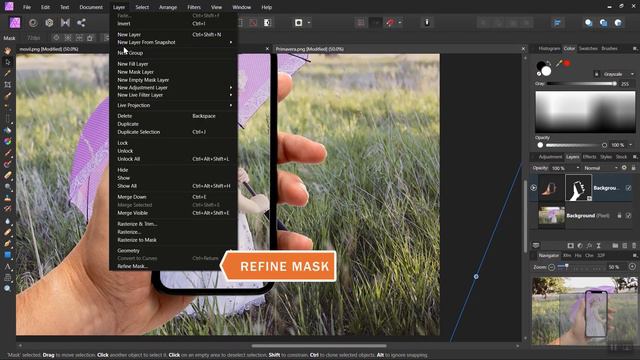Close the Primavera.png document tab
This screenshot has height=360, width=640.
523,49
